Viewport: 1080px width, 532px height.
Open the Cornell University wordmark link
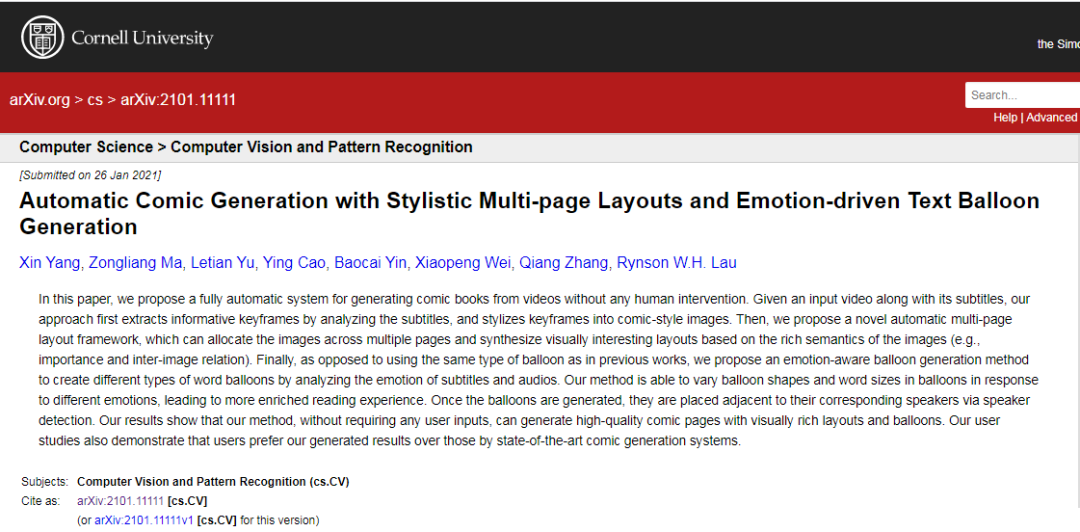142,38
